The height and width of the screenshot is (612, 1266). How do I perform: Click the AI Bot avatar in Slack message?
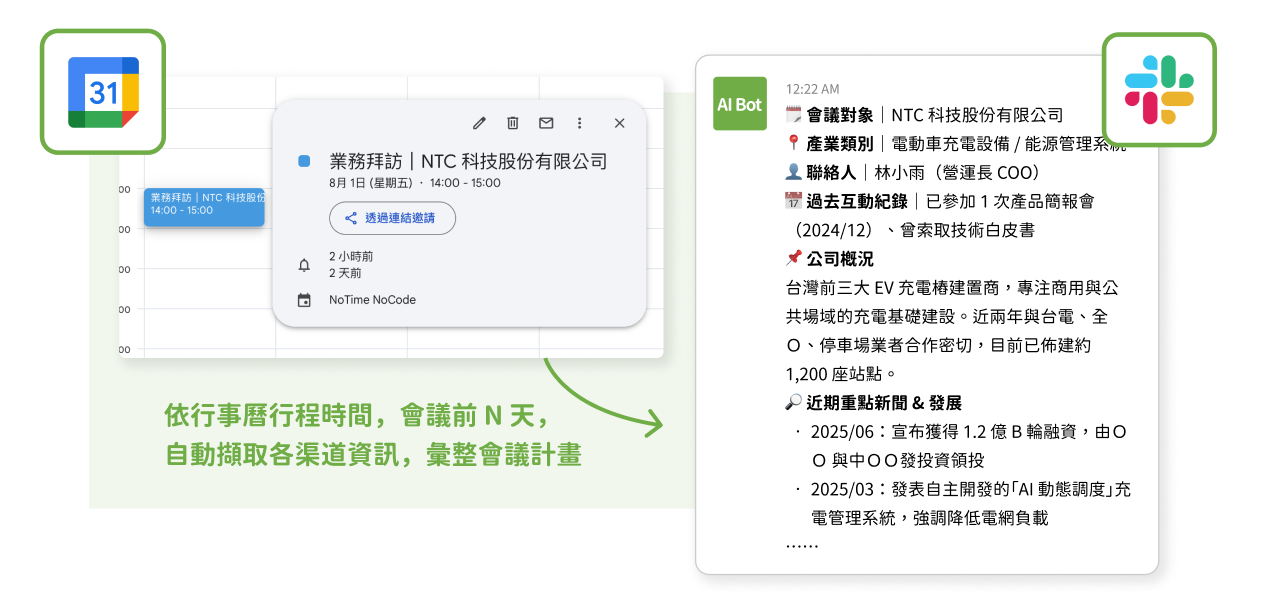pos(740,104)
